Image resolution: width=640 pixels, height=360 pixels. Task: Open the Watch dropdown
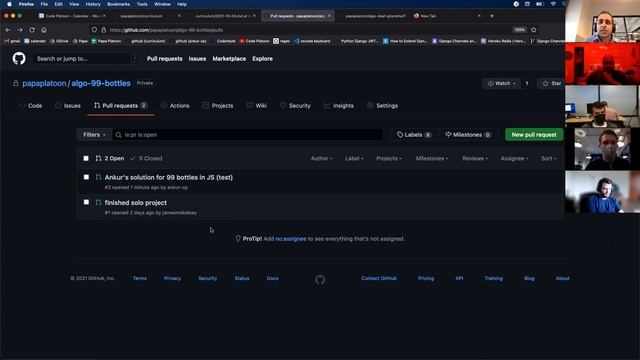[x=502, y=83]
